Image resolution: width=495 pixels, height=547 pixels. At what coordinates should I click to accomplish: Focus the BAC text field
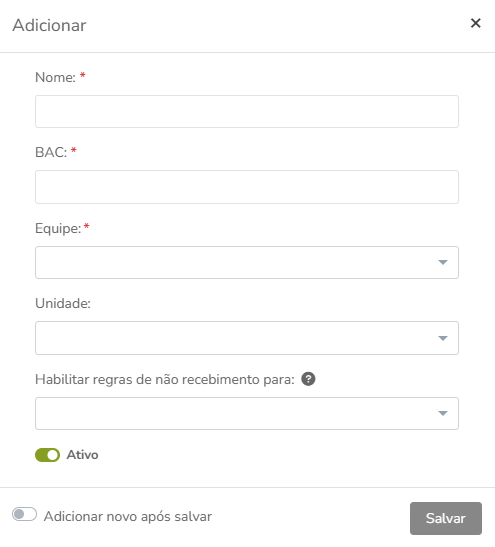point(247,187)
